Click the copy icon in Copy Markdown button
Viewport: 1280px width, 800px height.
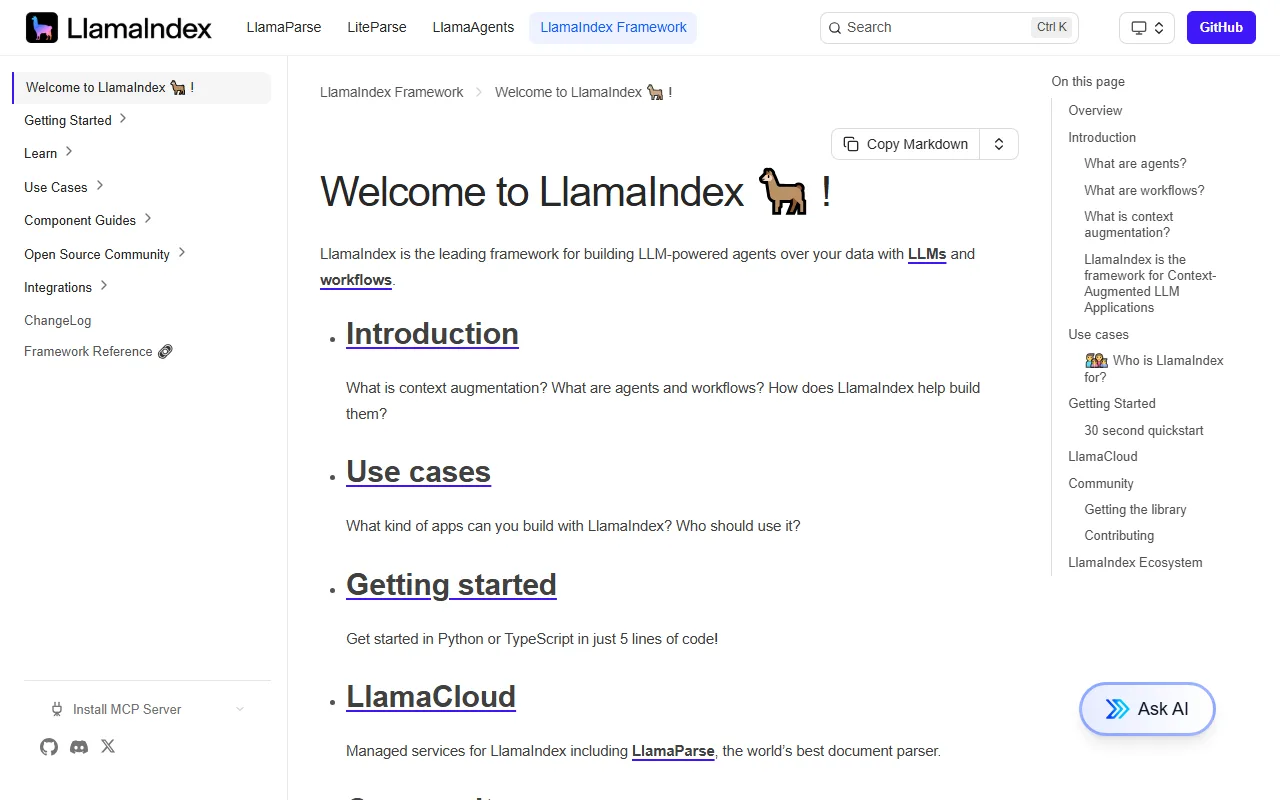click(x=850, y=144)
